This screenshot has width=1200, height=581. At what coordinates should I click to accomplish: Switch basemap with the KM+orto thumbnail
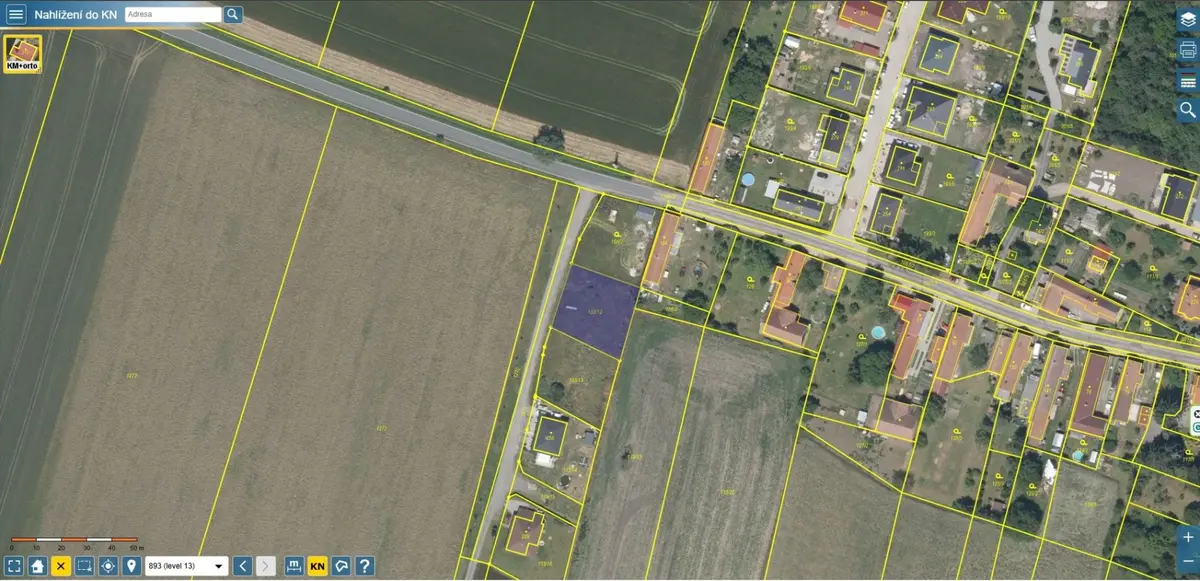pyautogui.click(x=23, y=54)
